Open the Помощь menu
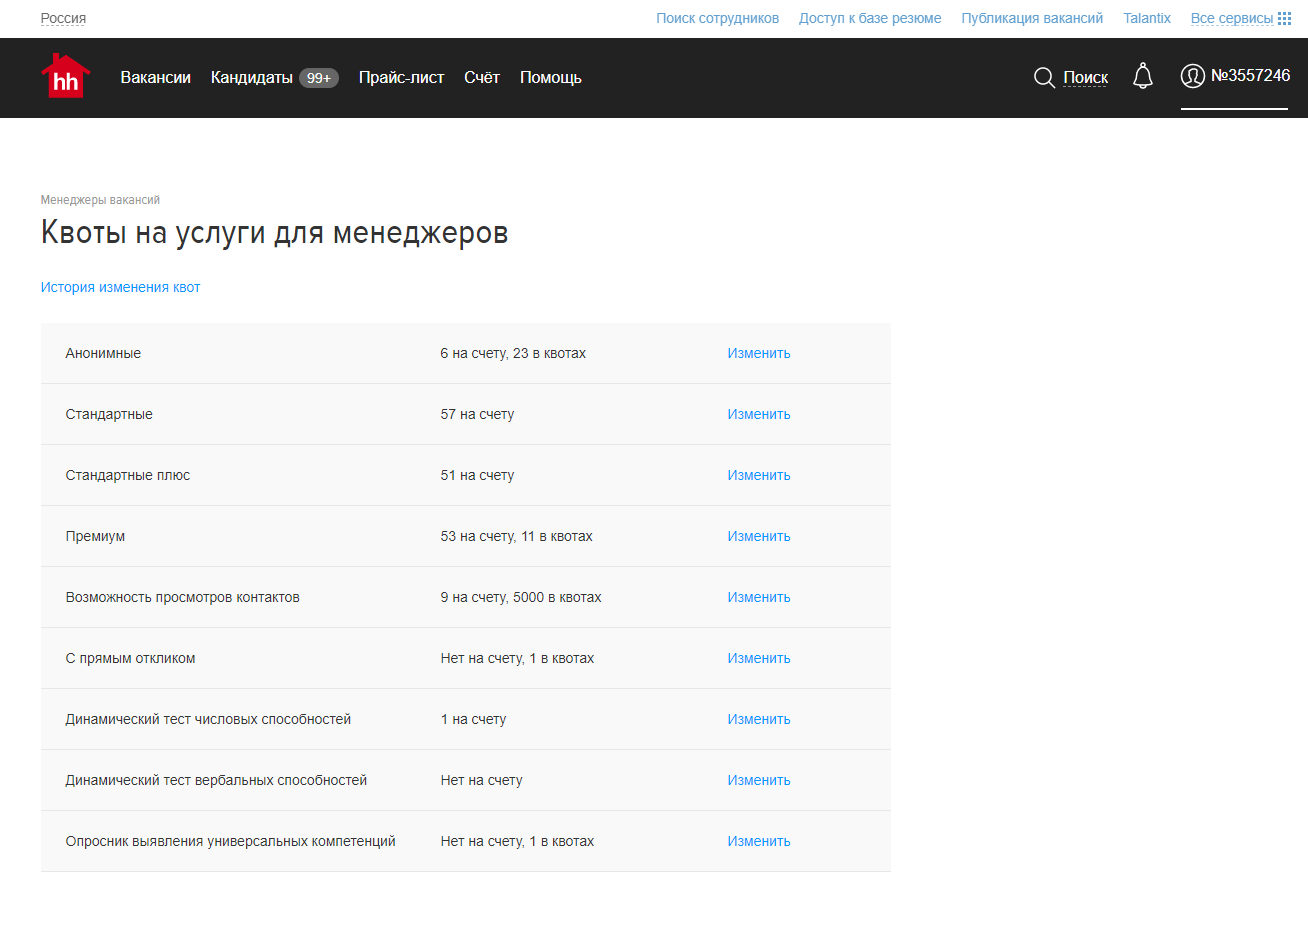Image resolution: width=1308 pixels, height=929 pixels. point(551,77)
